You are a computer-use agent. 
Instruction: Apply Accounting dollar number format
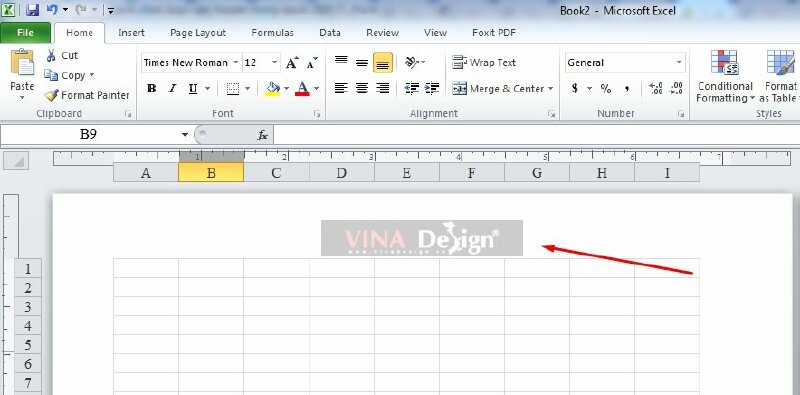pyautogui.click(x=574, y=88)
